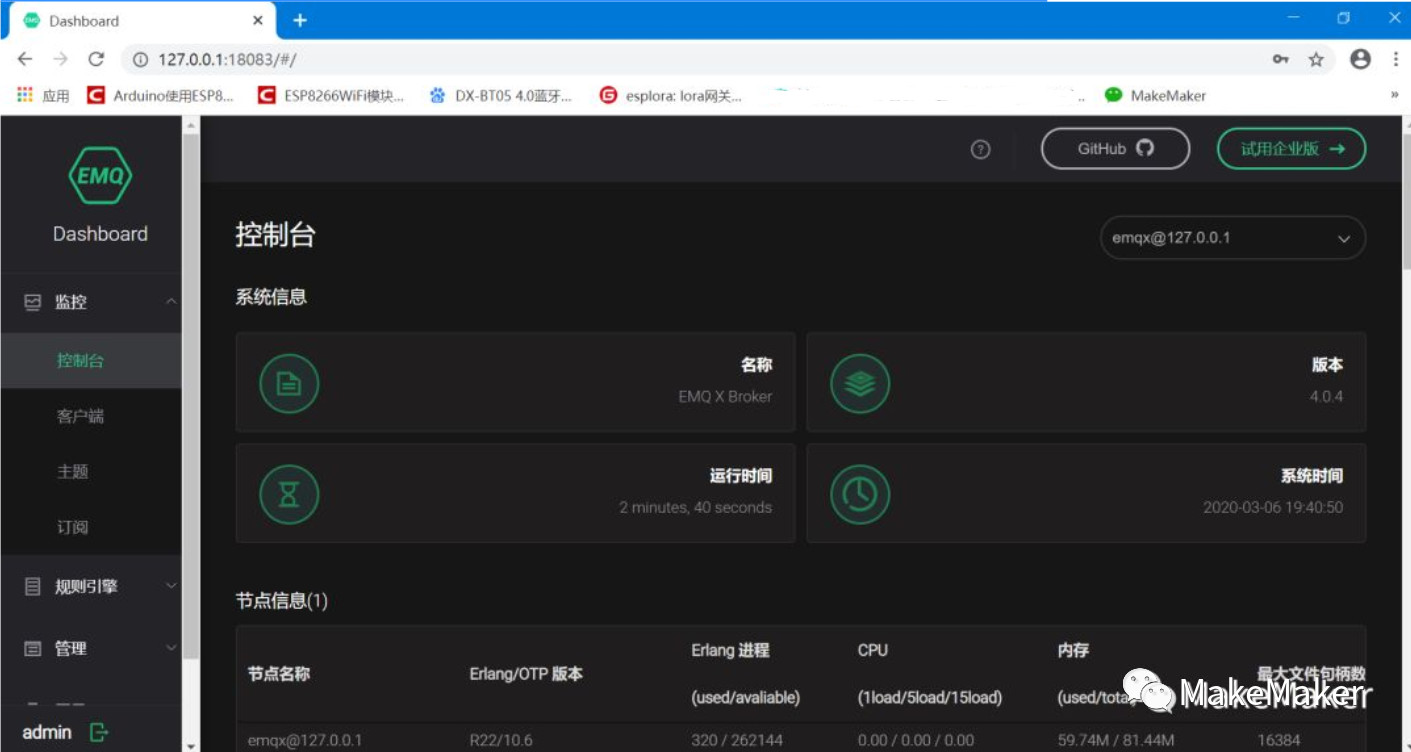1411x752 pixels.
Task: Click the layered stack version icon
Action: [860, 383]
